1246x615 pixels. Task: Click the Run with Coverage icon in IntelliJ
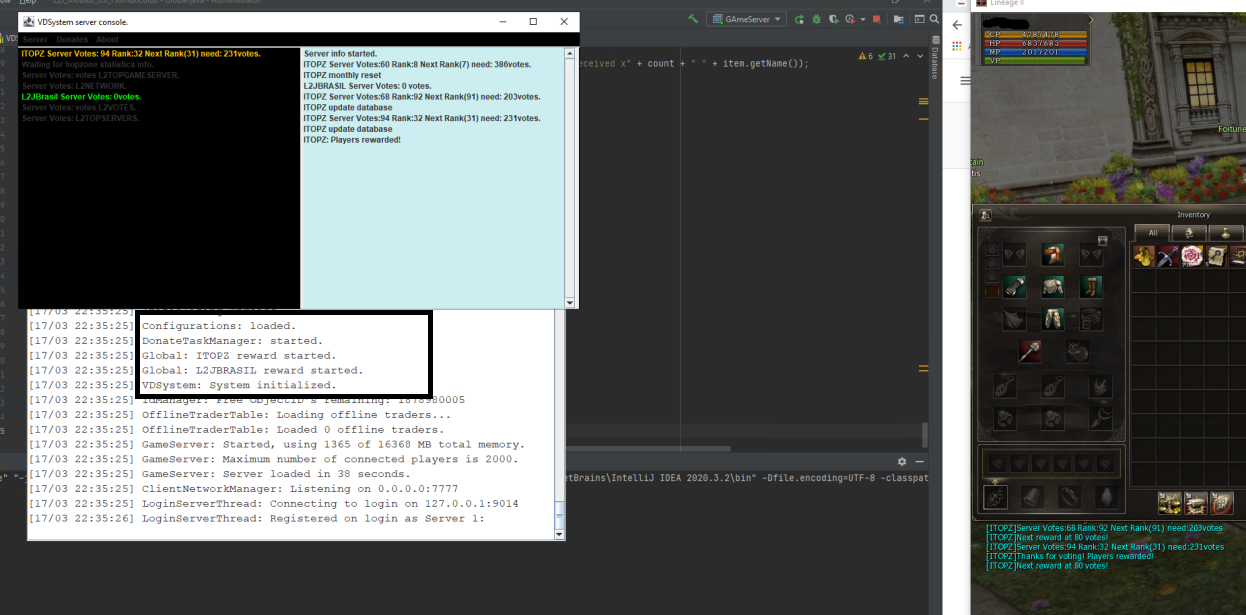pyautogui.click(x=834, y=19)
